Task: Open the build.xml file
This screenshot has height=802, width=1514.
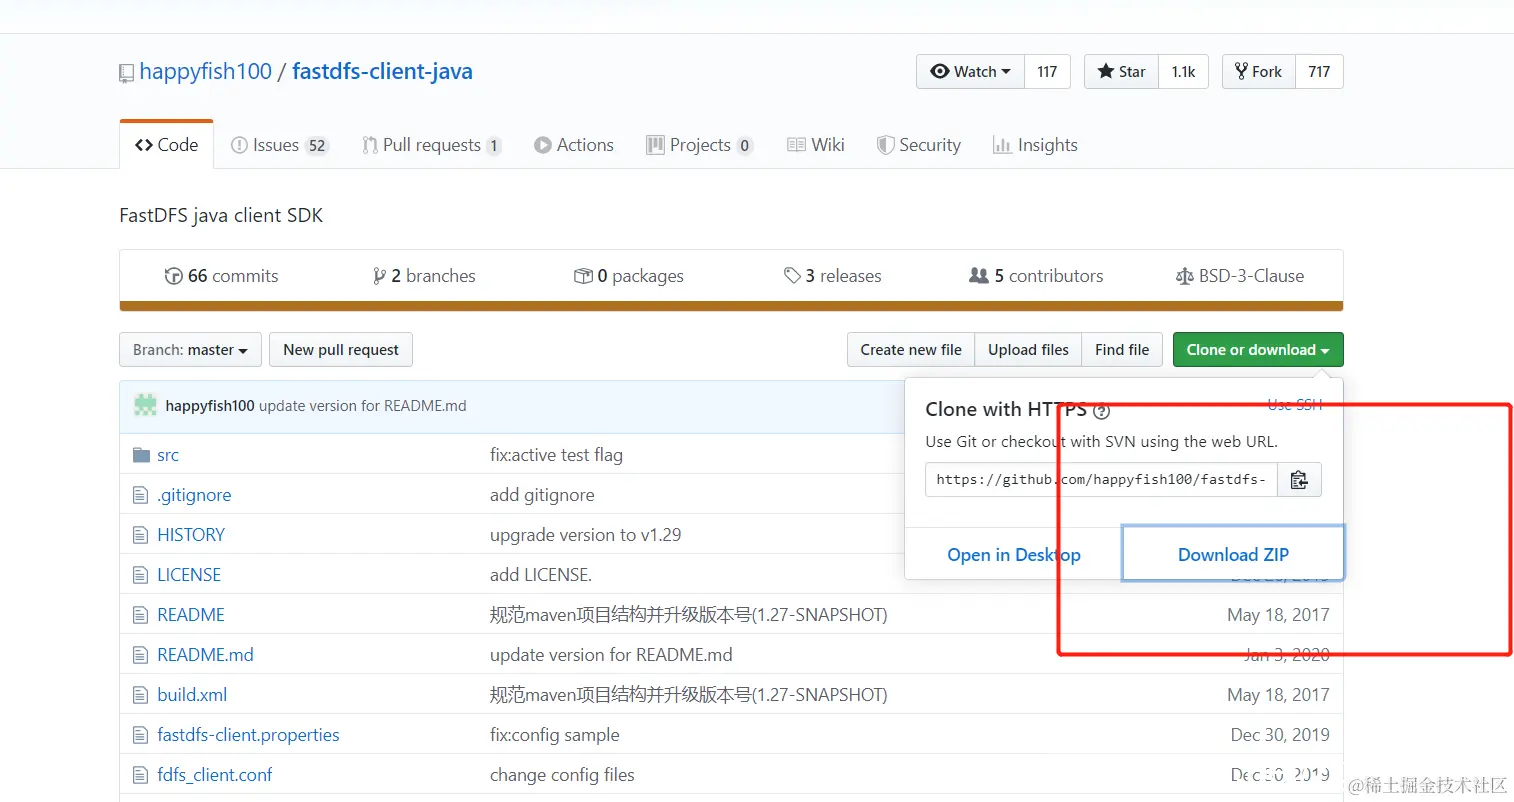Action: point(192,695)
